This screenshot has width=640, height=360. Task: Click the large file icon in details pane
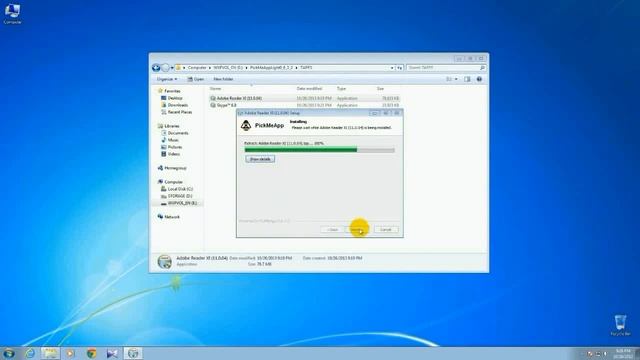[x=165, y=261]
